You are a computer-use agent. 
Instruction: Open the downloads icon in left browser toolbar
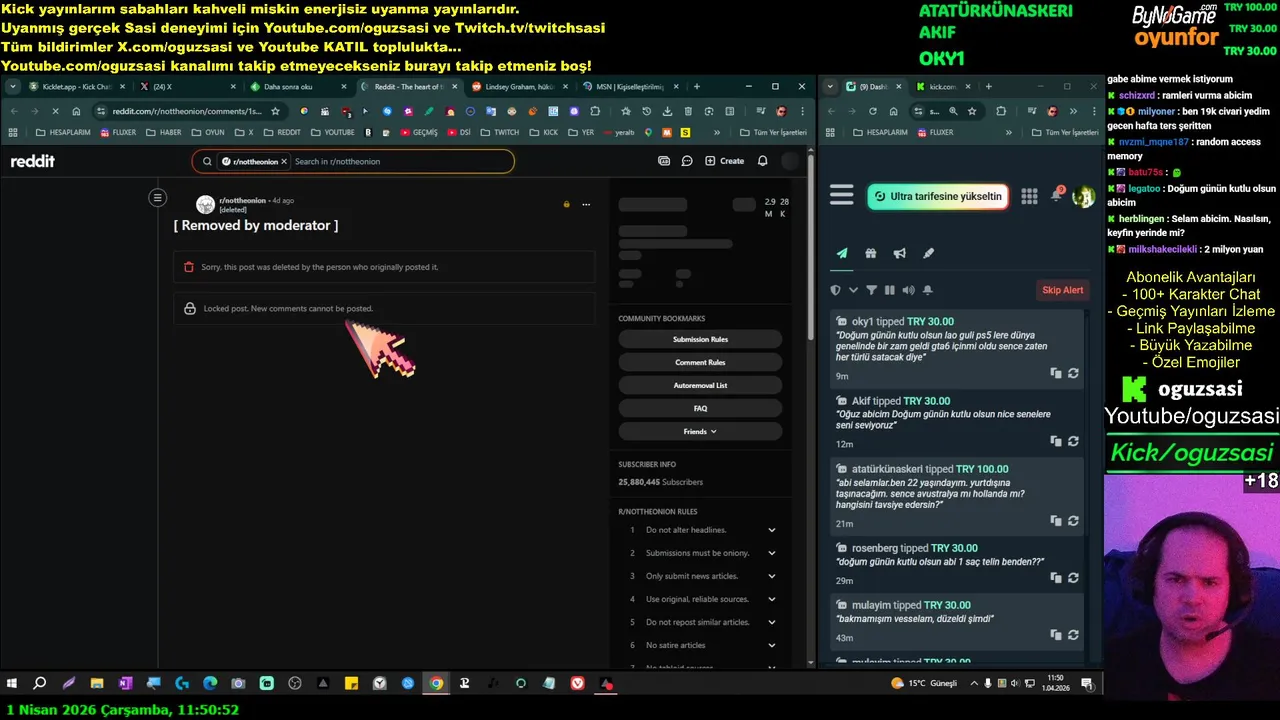point(666,111)
